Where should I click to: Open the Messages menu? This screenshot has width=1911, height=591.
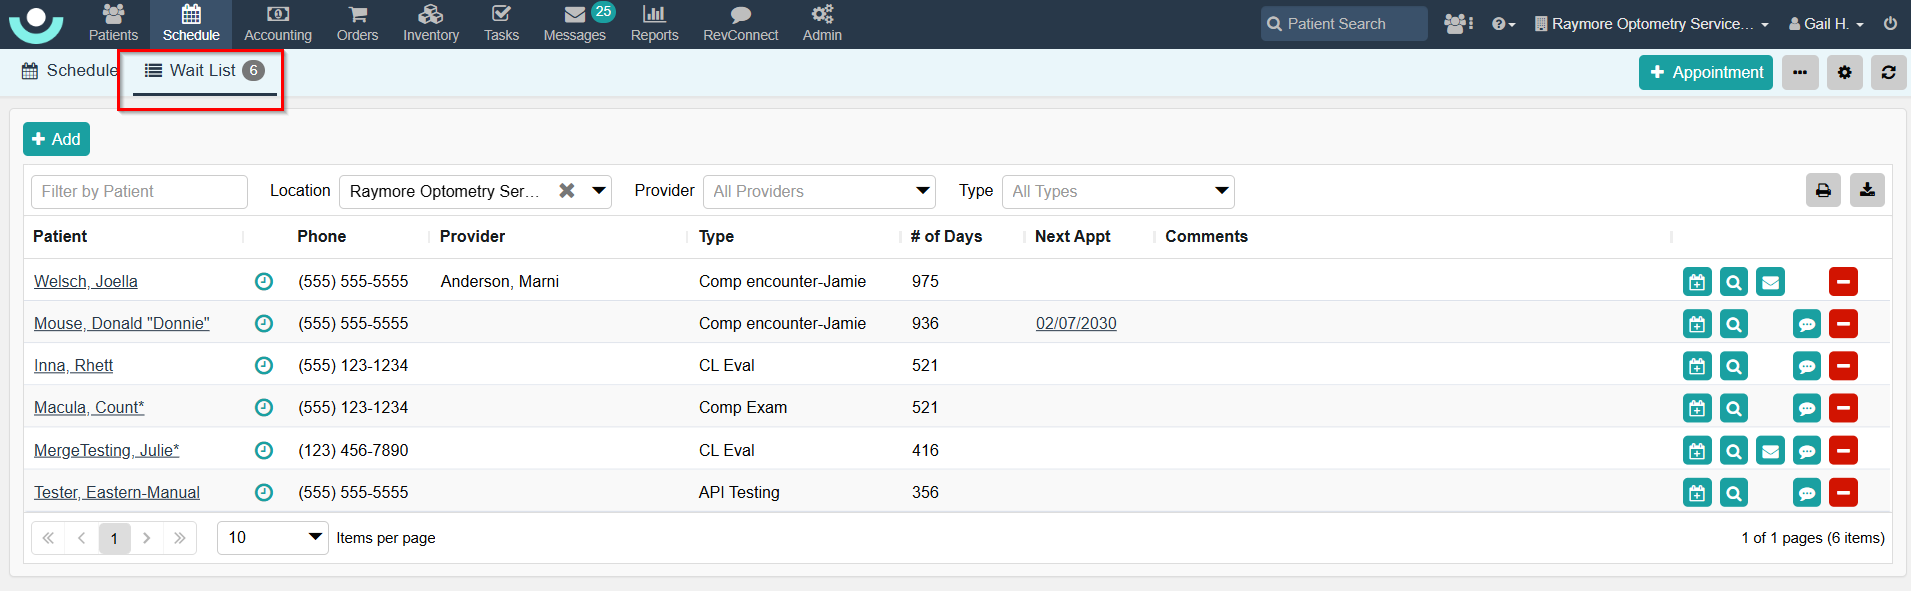(x=574, y=24)
